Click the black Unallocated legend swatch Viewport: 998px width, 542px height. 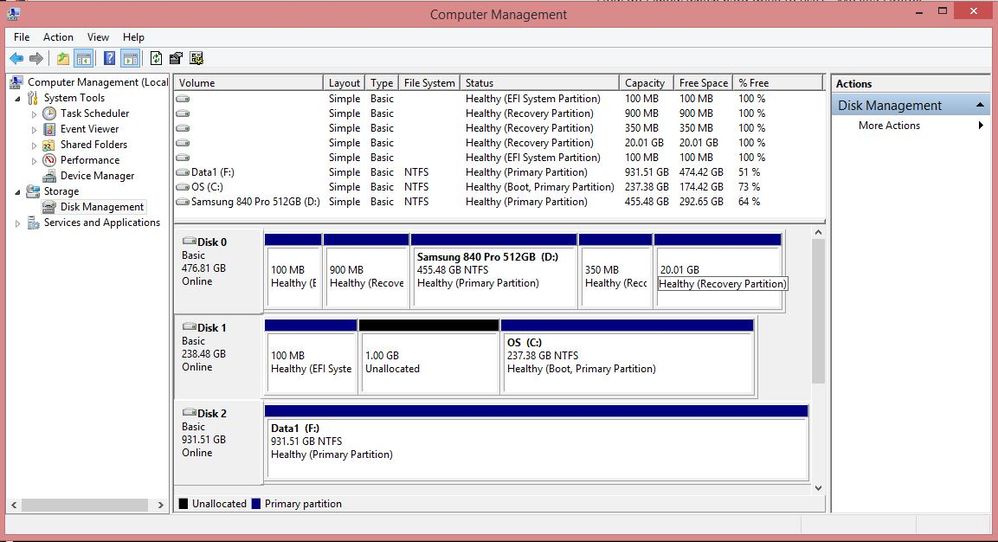[x=183, y=504]
